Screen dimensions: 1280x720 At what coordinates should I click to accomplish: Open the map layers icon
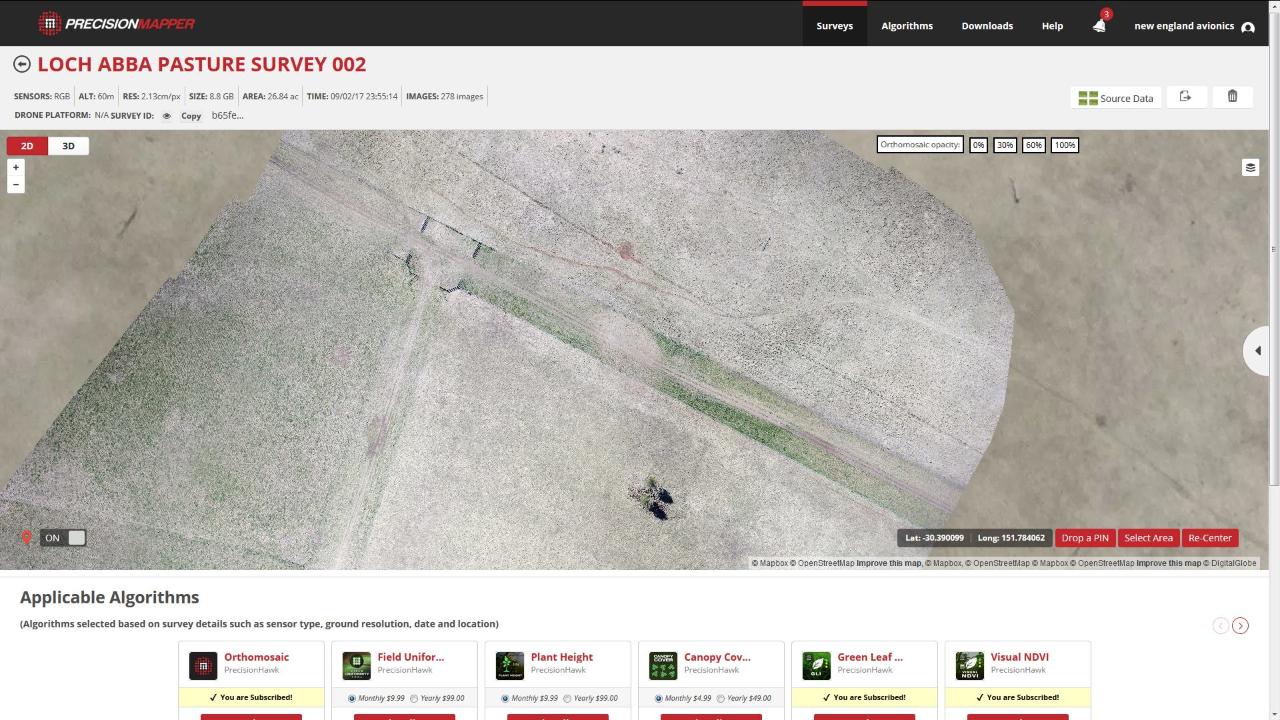pyautogui.click(x=1250, y=167)
